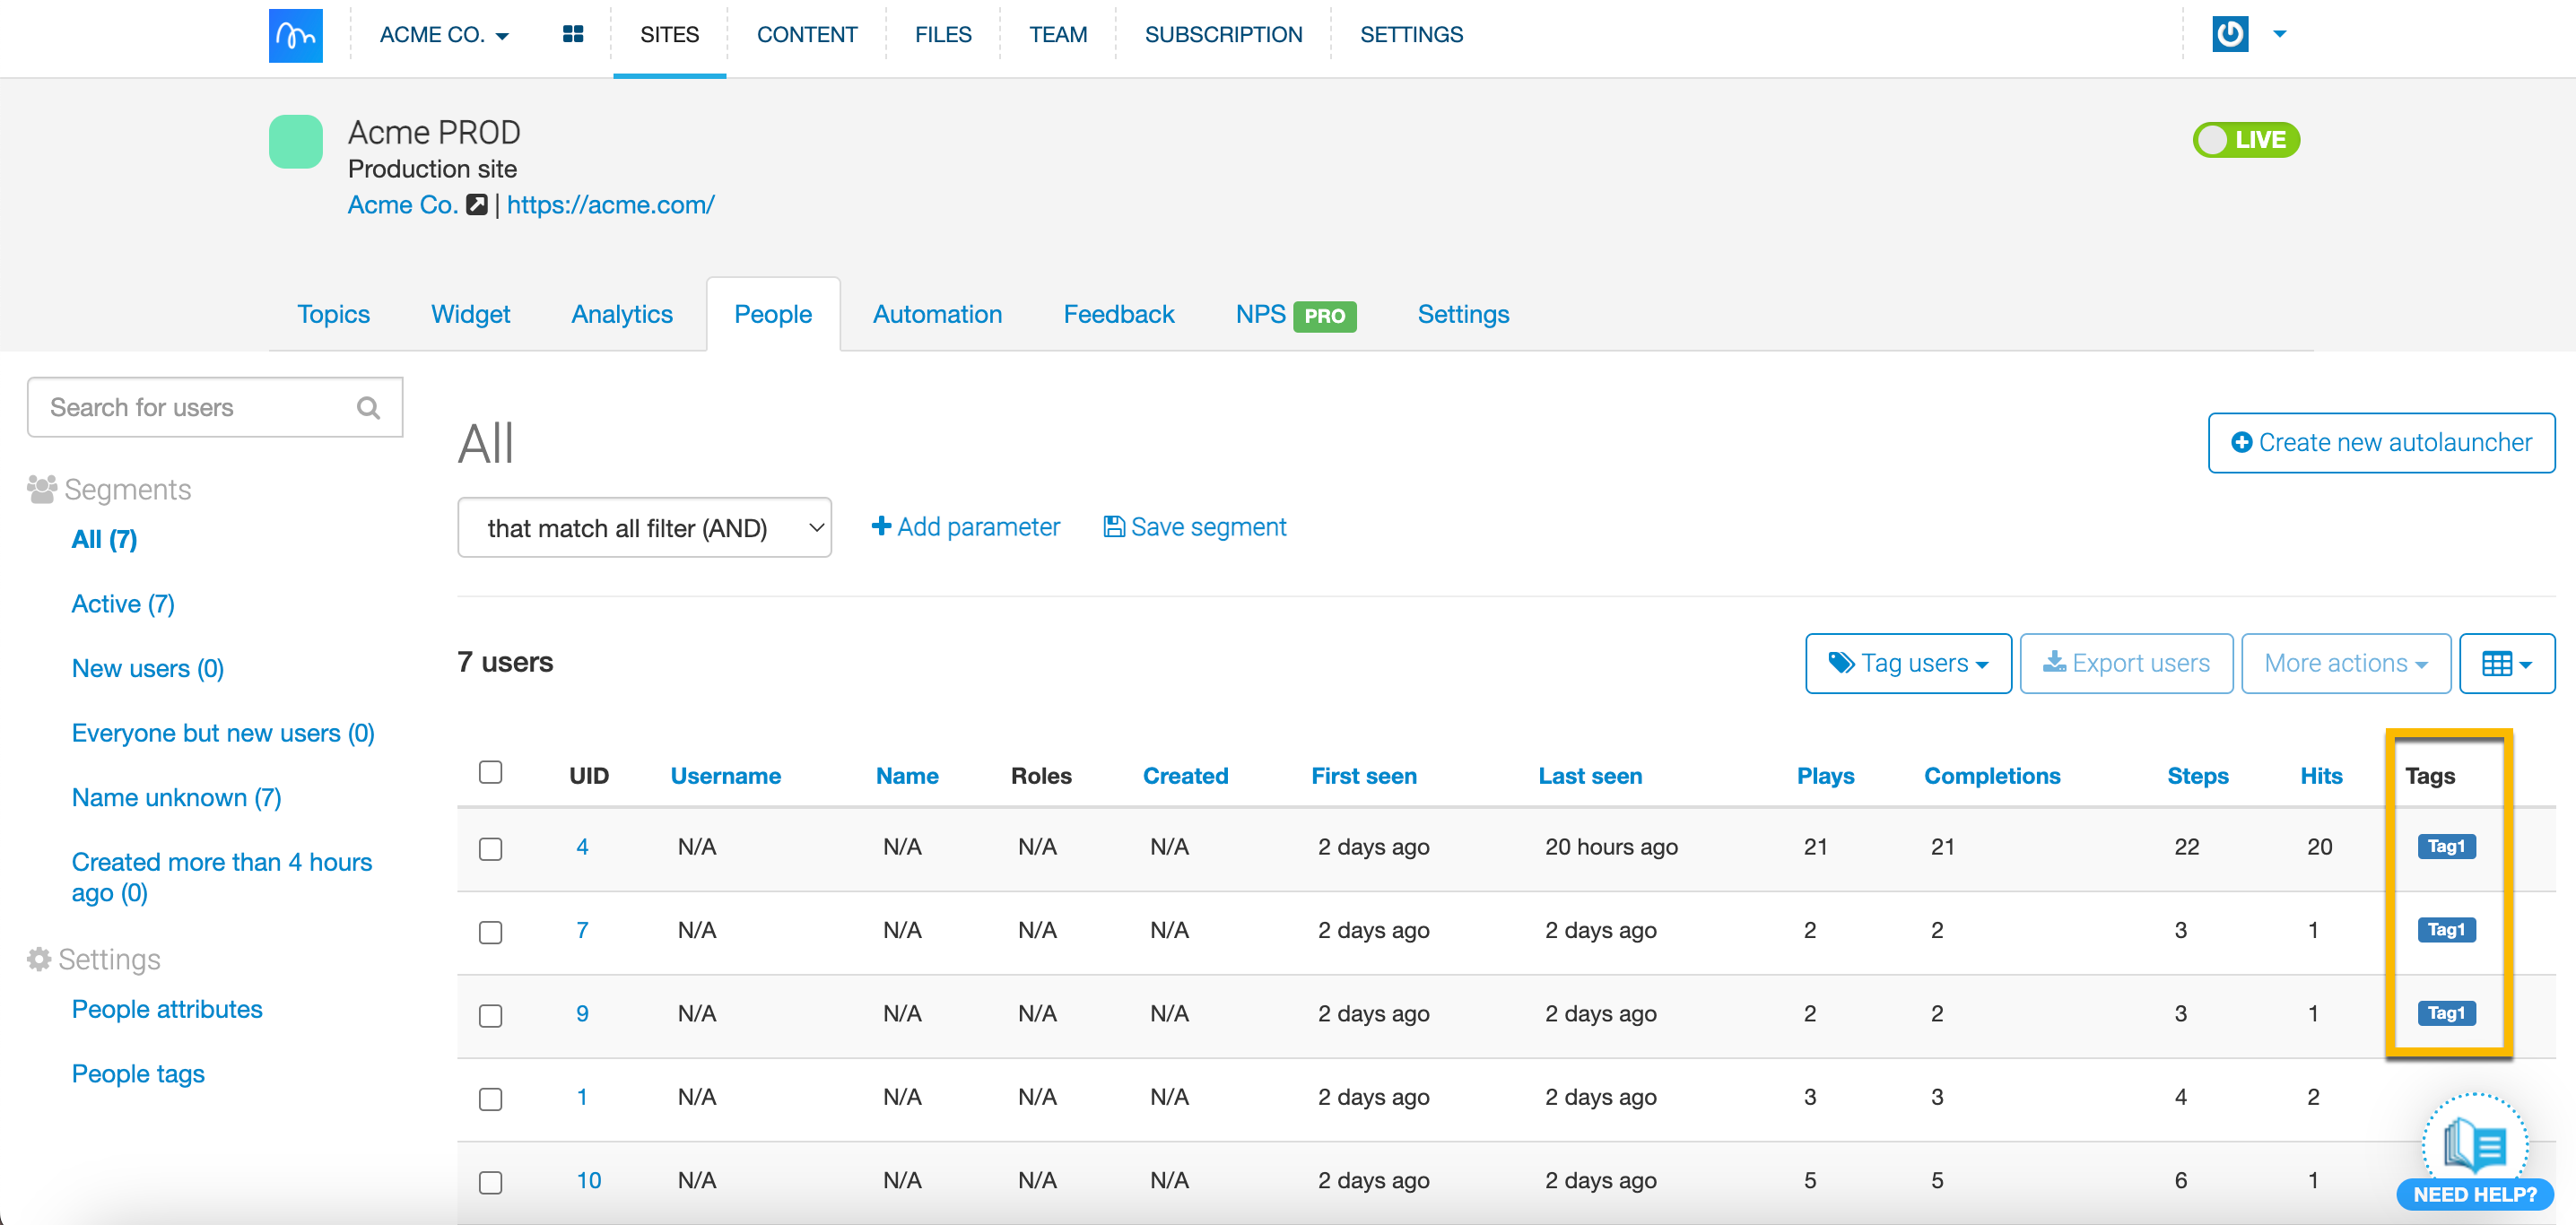
Task: Click the power account icon
Action: [x=2229, y=34]
